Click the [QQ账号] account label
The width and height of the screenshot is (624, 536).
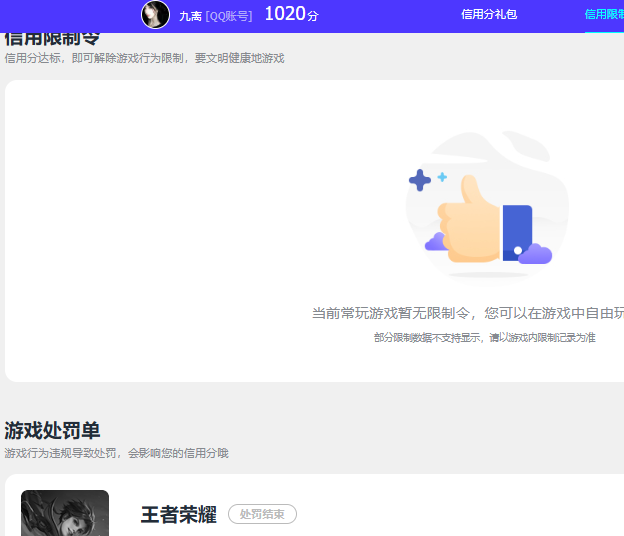pos(229,16)
